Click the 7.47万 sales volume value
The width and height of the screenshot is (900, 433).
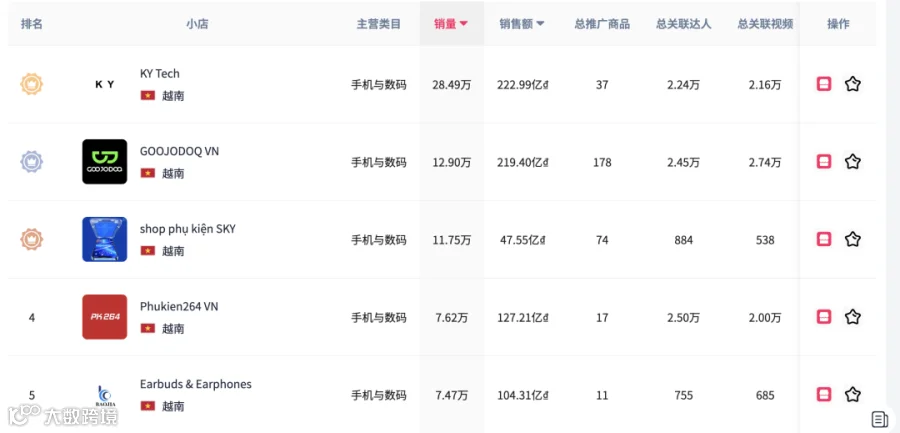452,395
